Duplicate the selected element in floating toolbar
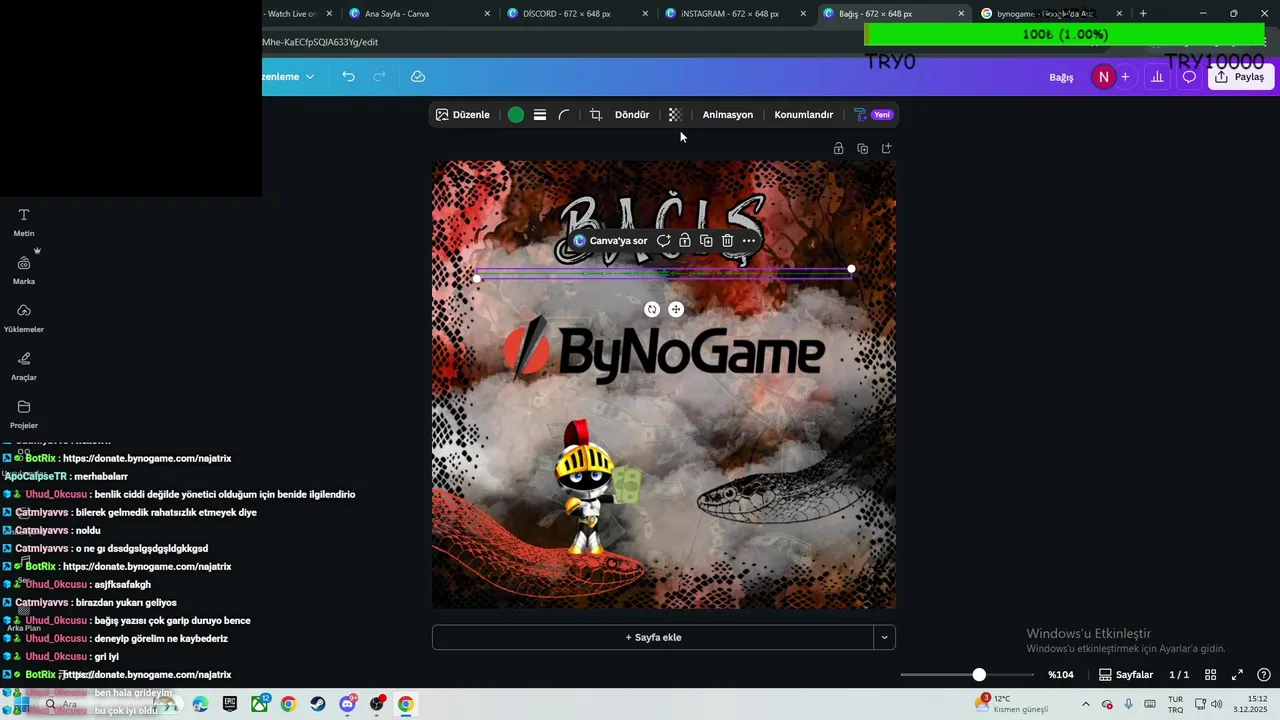Image resolution: width=1280 pixels, height=720 pixels. [x=706, y=241]
